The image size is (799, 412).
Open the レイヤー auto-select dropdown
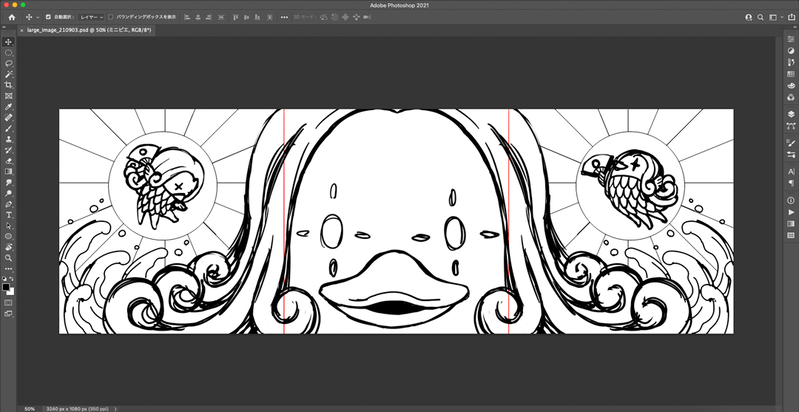point(89,18)
